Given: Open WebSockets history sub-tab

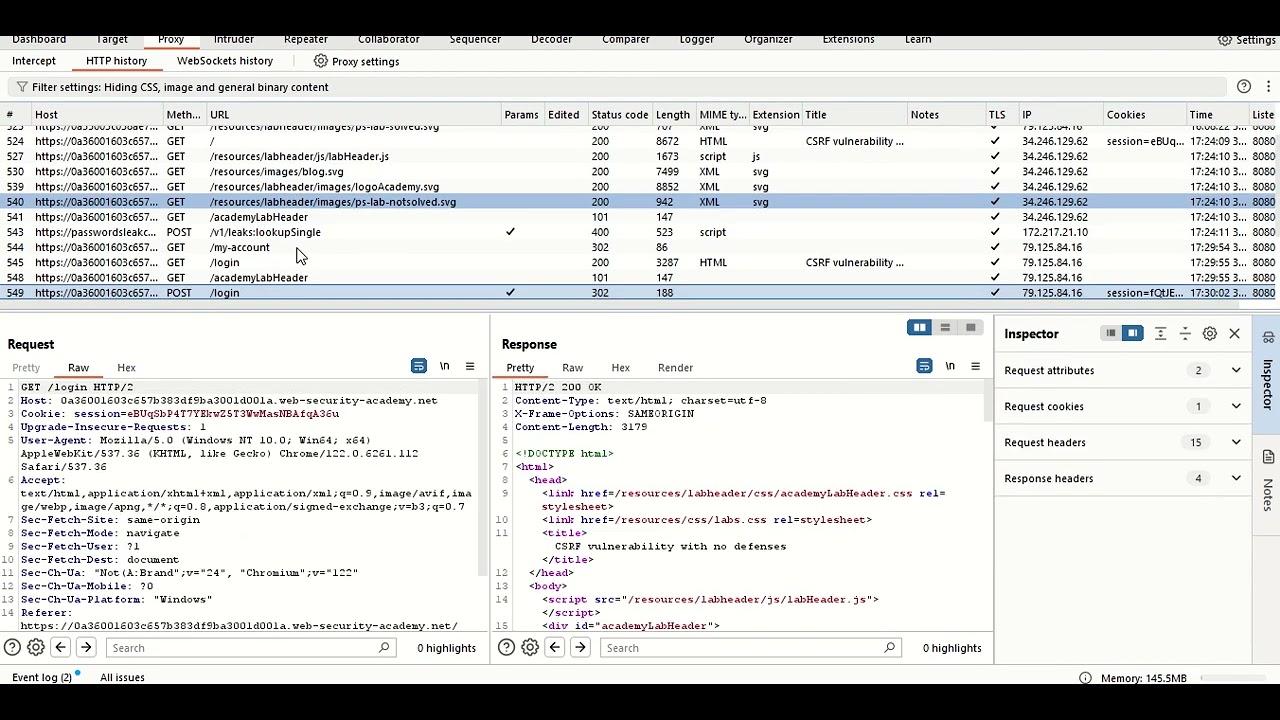Looking at the screenshot, I should tap(225, 61).
